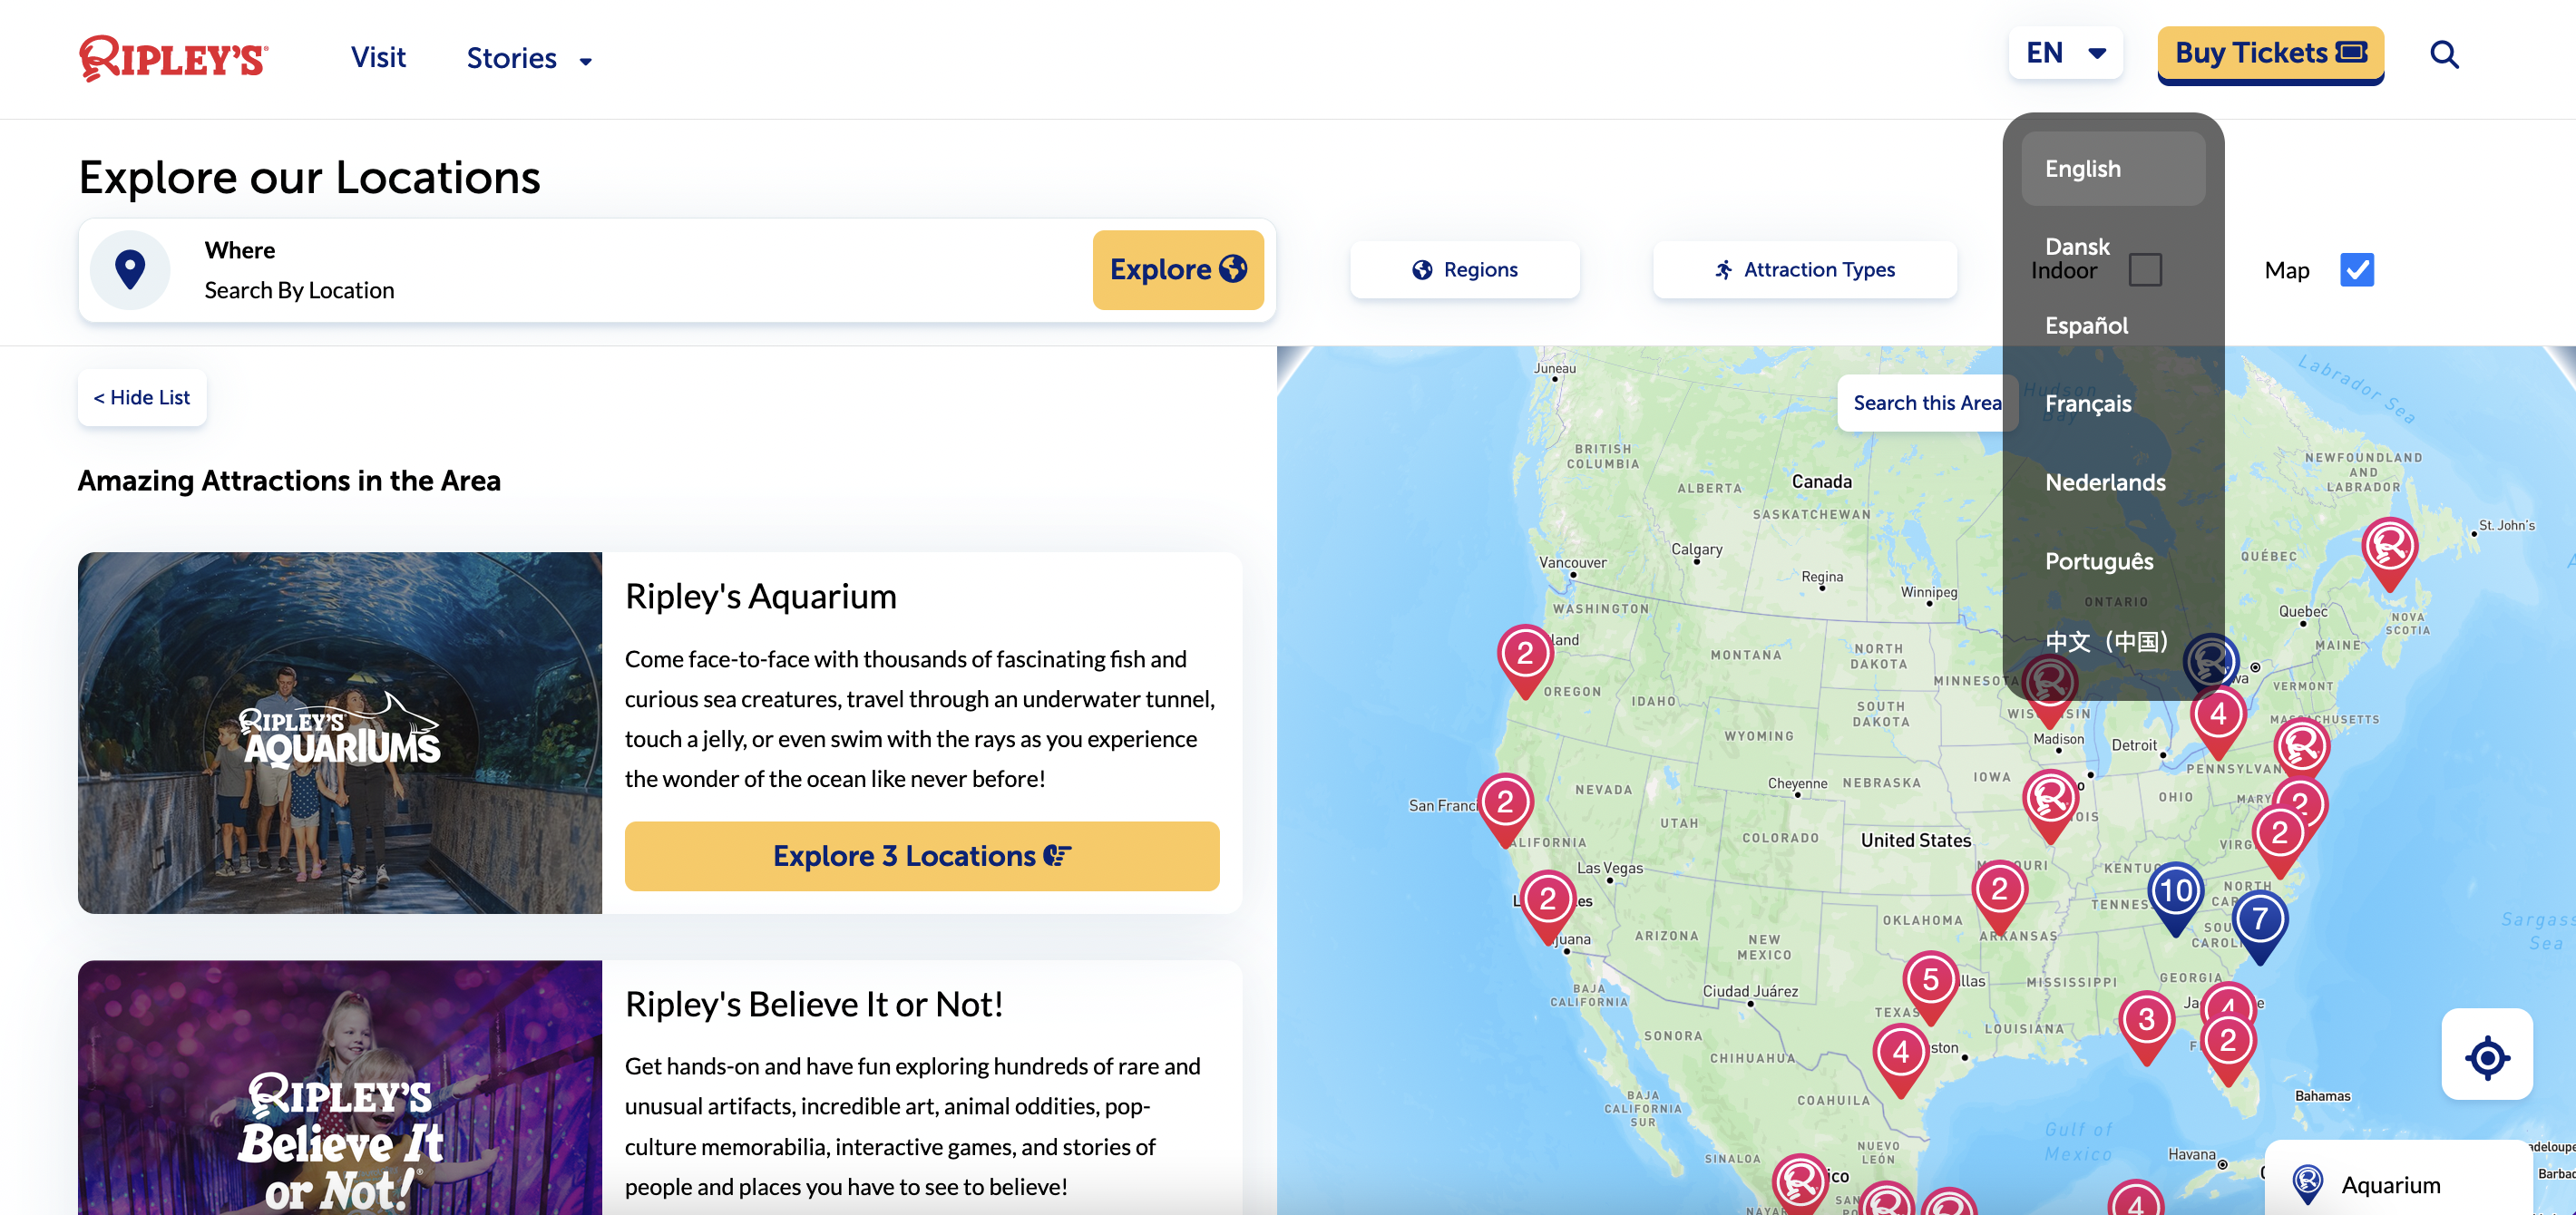Select 中文 (中国) in the language list
2576x1215 pixels.
pyautogui.click(x=2112, y=641)
